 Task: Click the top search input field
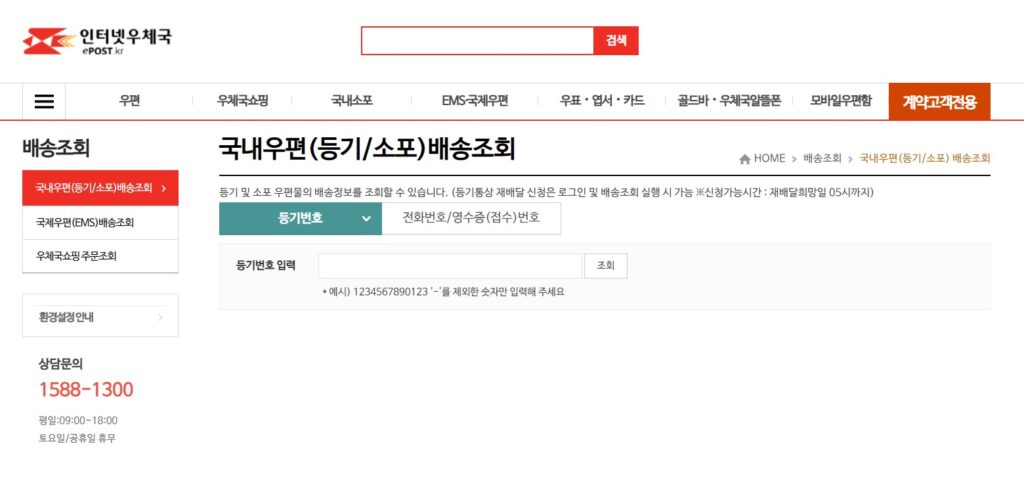point(477,41)
